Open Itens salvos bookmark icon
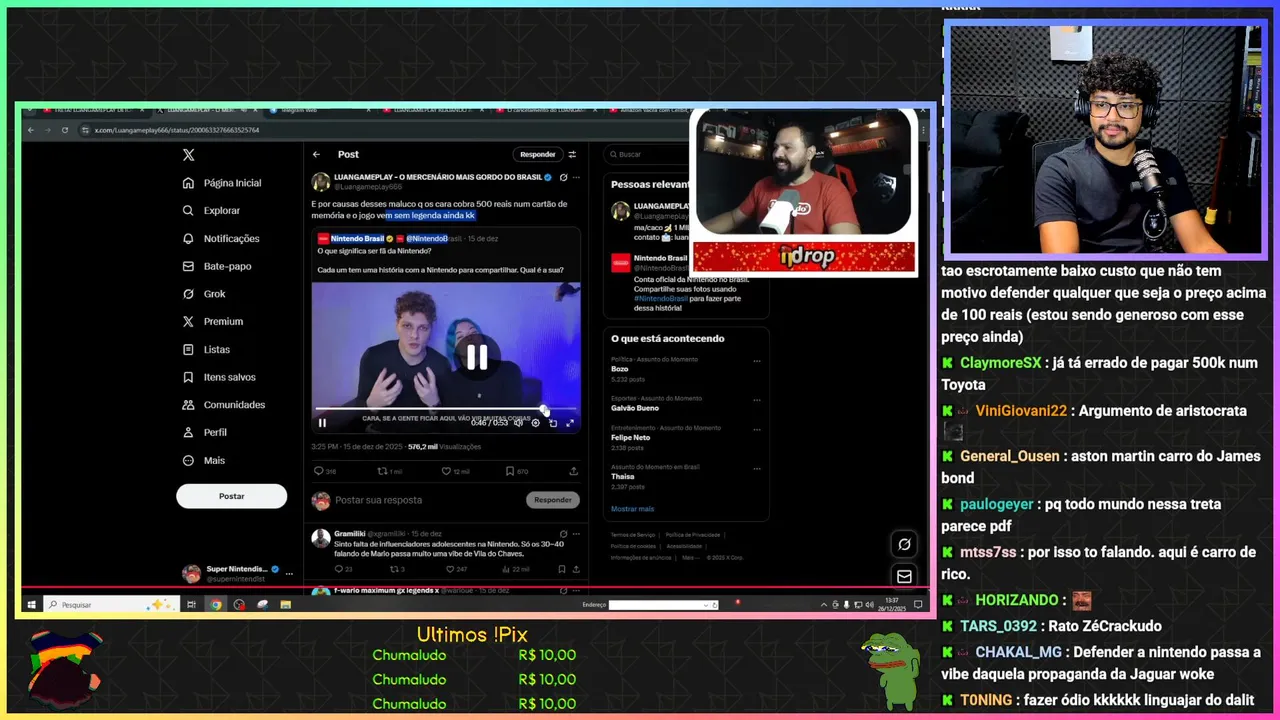This screenshot has height=720, width=1280. [x=188, y=377]
